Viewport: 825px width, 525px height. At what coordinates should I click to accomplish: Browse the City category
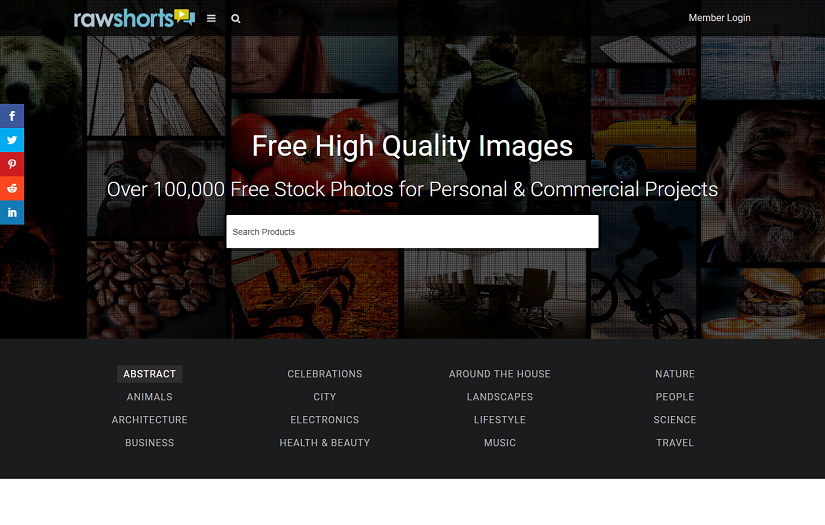pyautogui.click(x=325, y=397)
